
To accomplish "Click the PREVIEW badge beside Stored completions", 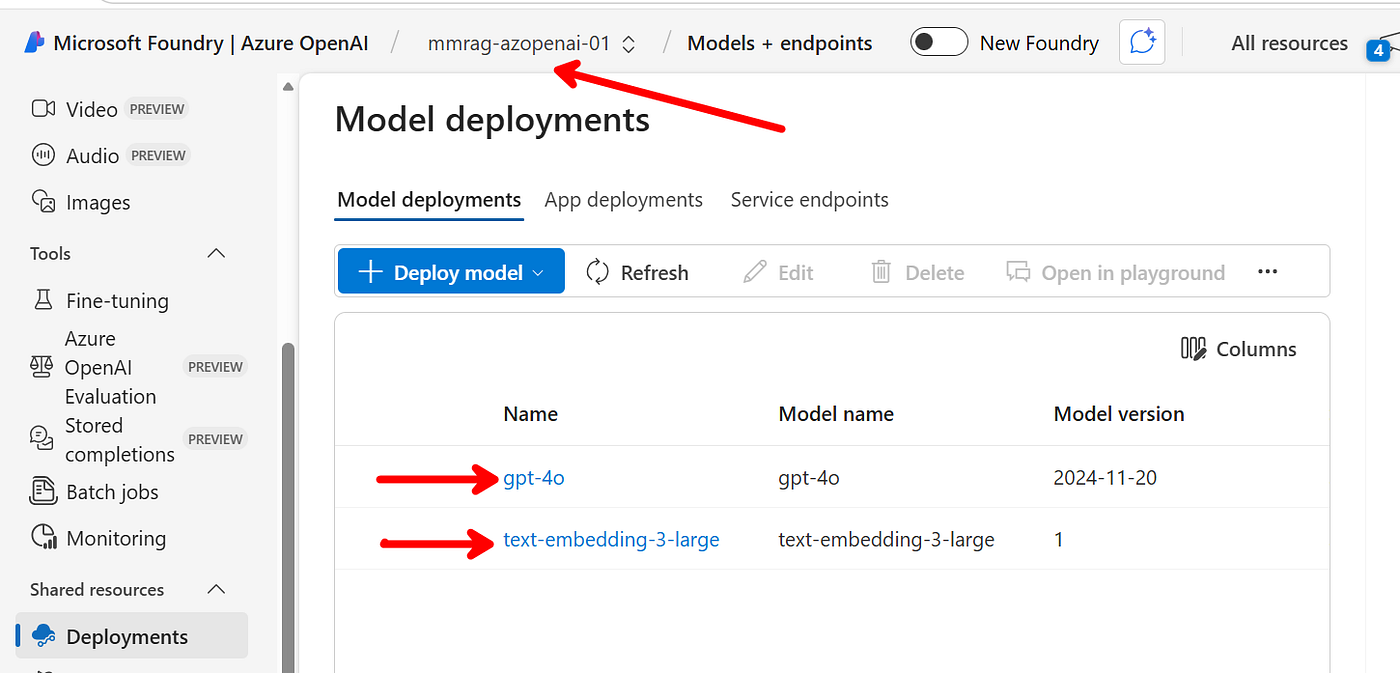I will 216,439.
